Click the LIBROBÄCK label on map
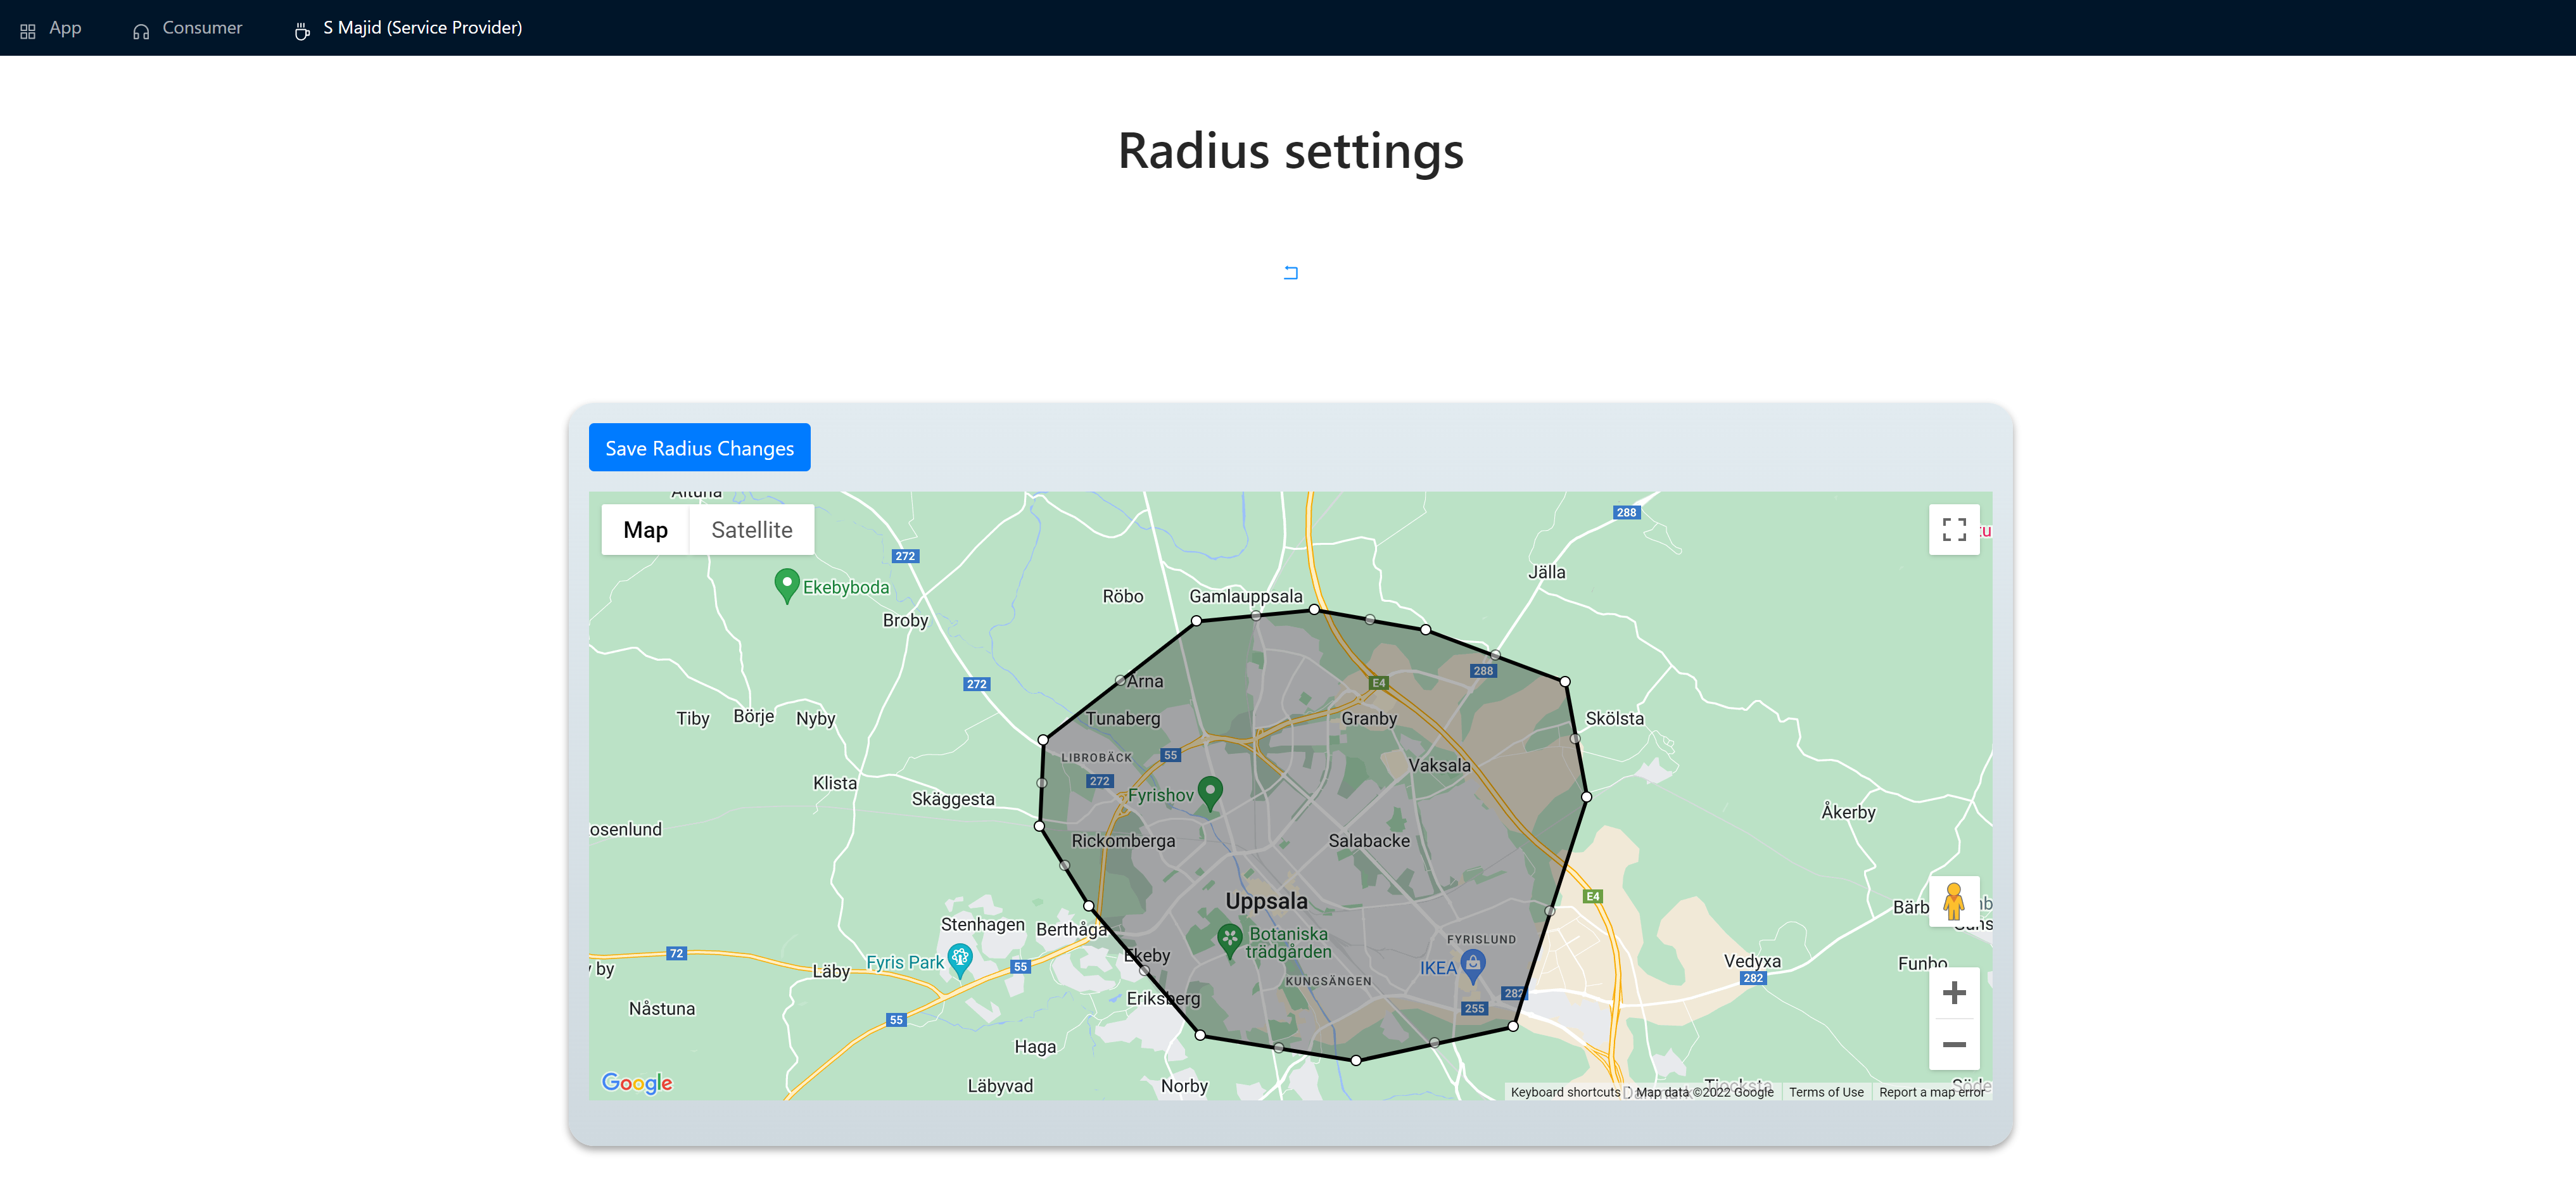The height and width of the screenshot is (1184, 2576). 1096,757
